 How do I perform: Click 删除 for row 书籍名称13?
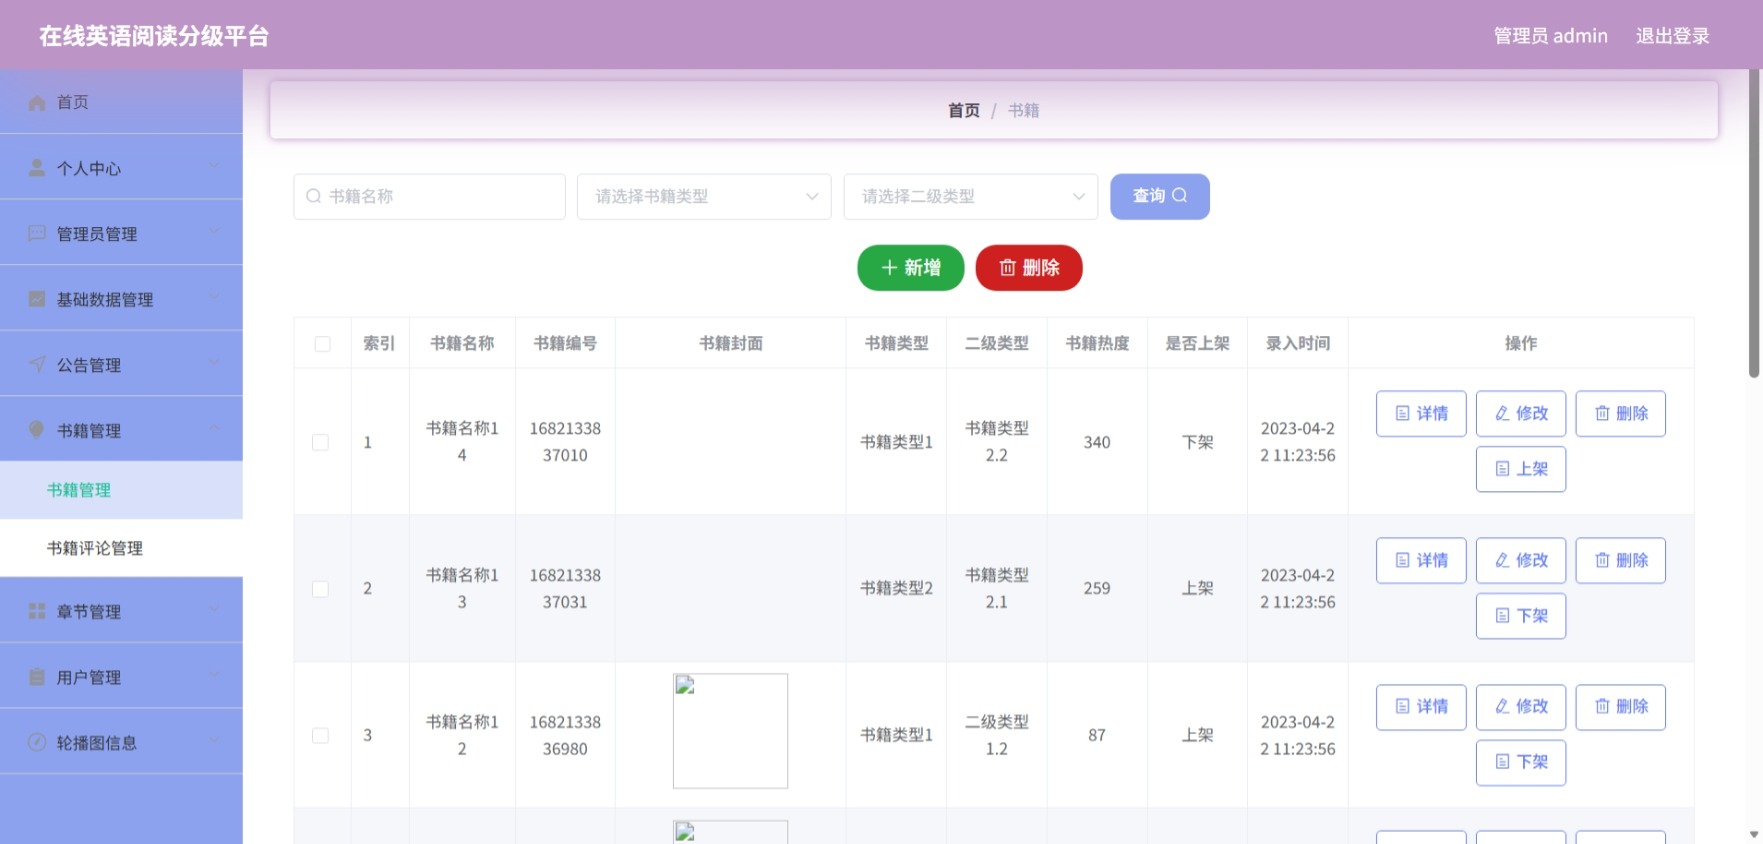[1621, 561]
